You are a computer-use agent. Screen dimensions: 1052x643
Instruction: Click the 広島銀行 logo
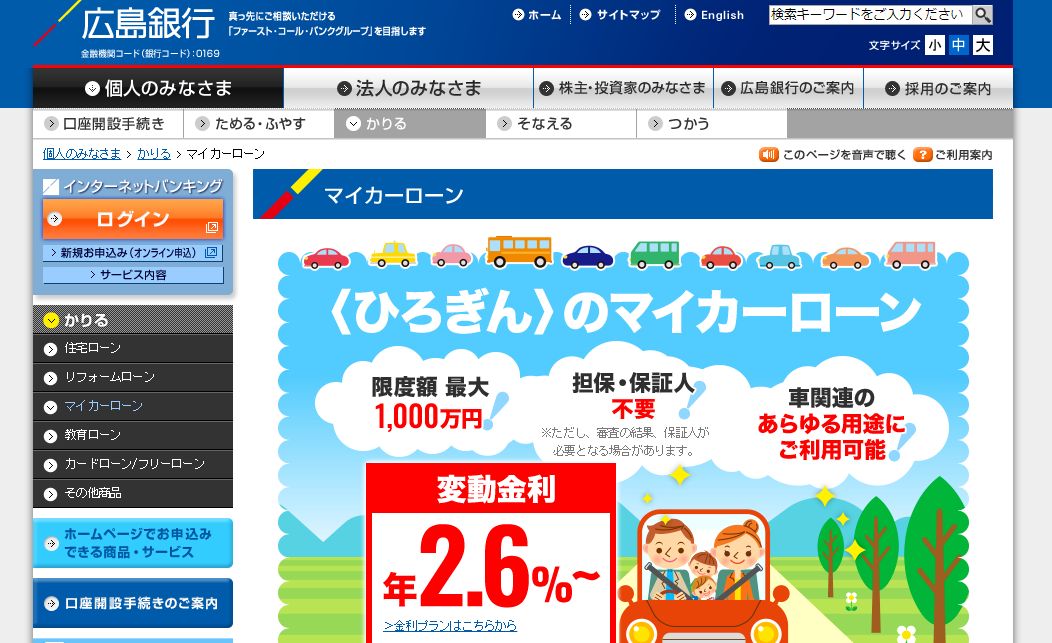tap(148, 23)
